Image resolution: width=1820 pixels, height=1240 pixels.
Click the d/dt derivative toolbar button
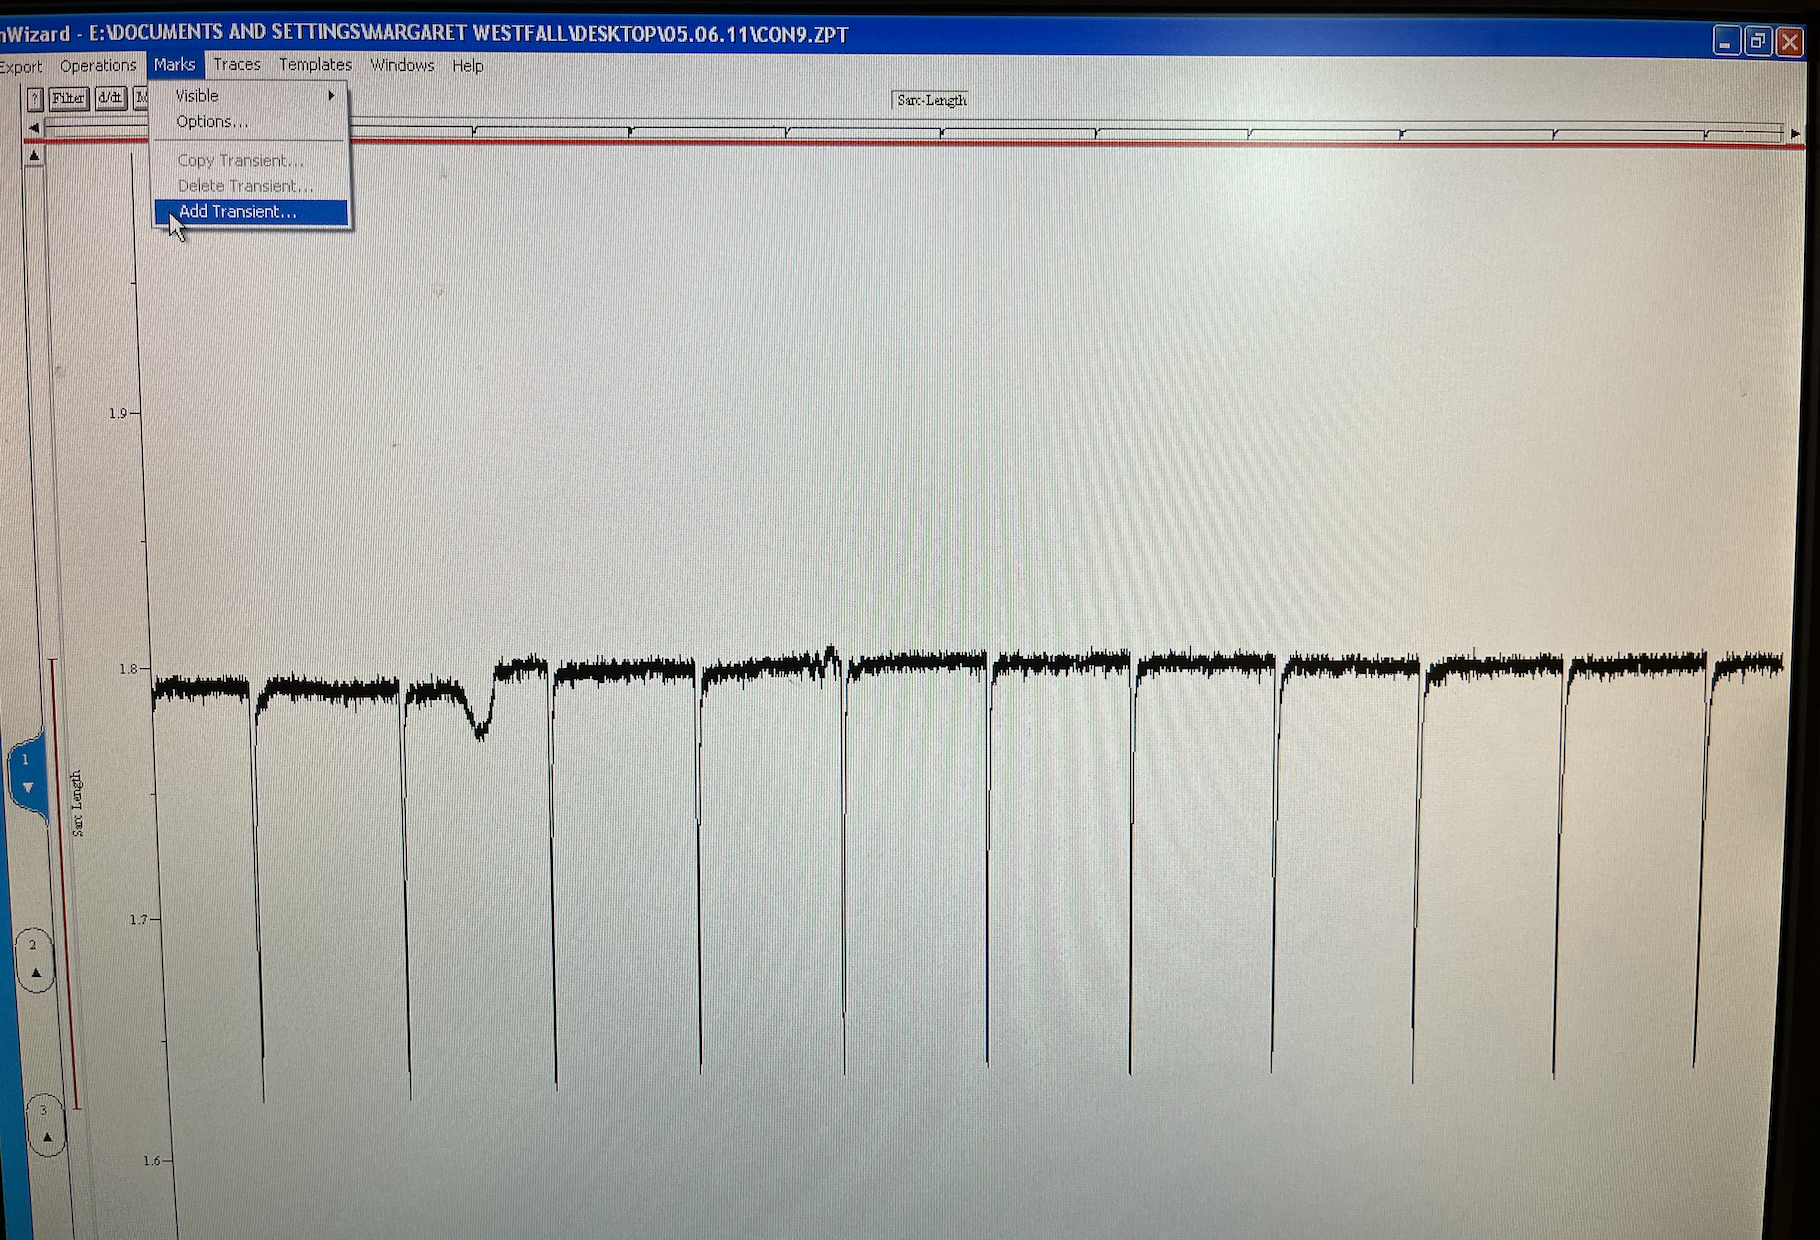click(x=110, y=98)
